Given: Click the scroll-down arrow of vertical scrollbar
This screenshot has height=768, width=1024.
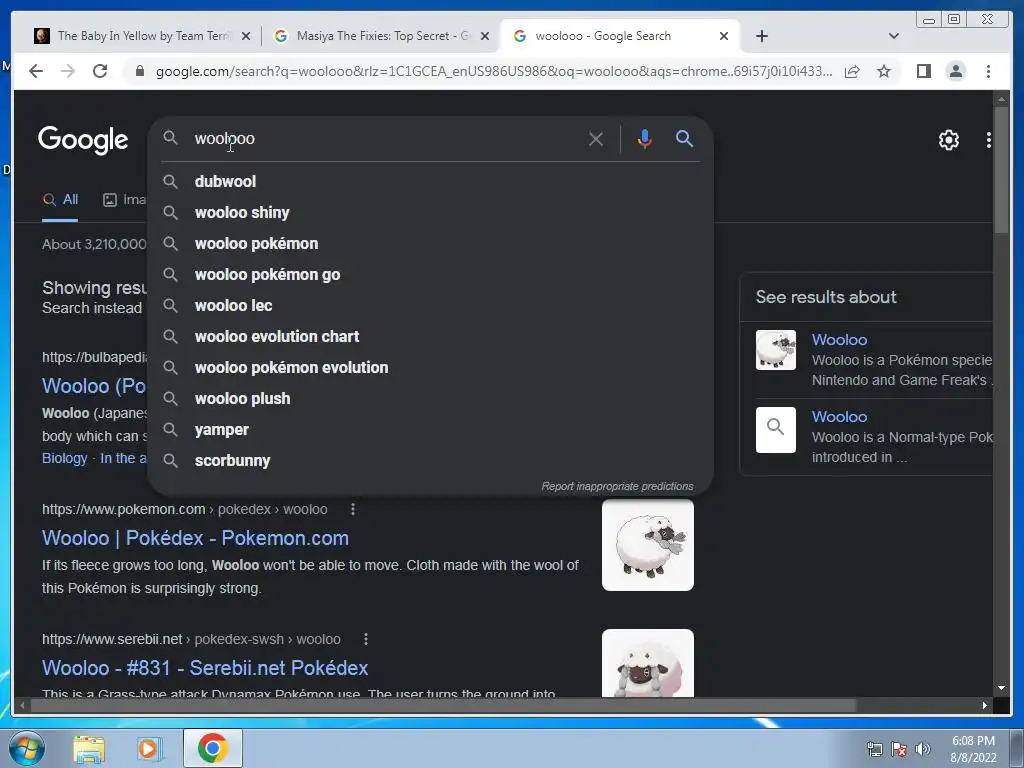Looking at the screenshot, I should (x=1001, y=688).
